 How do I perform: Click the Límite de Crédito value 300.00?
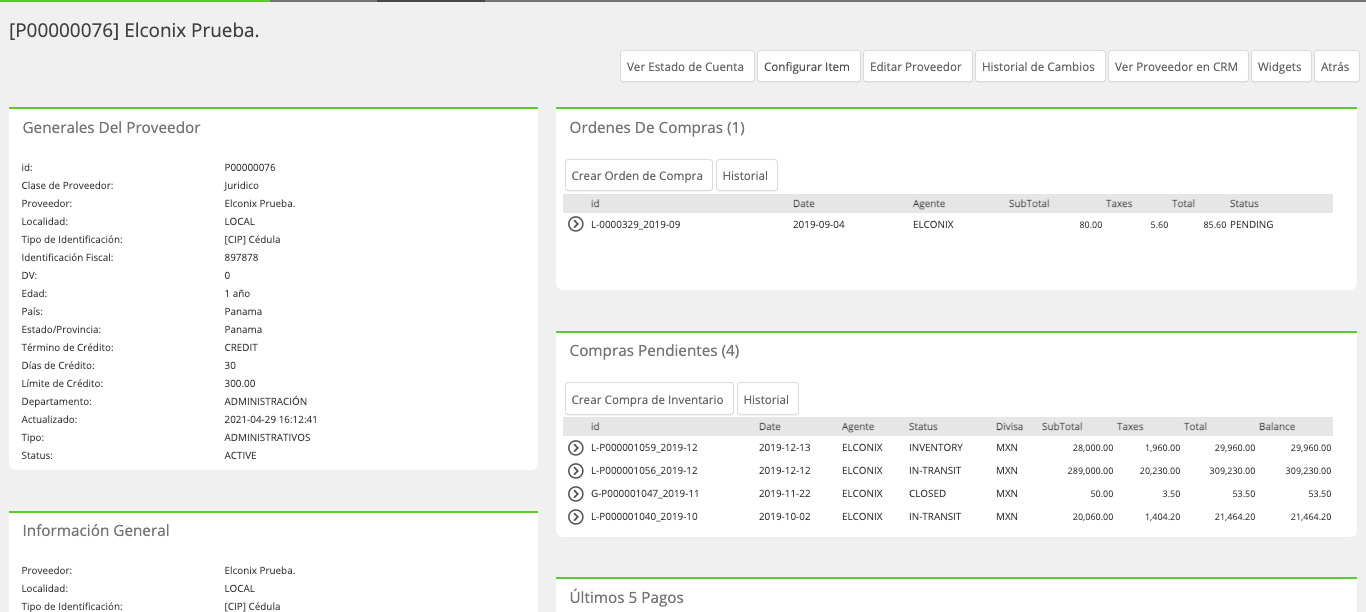click(x=240, y=384)
